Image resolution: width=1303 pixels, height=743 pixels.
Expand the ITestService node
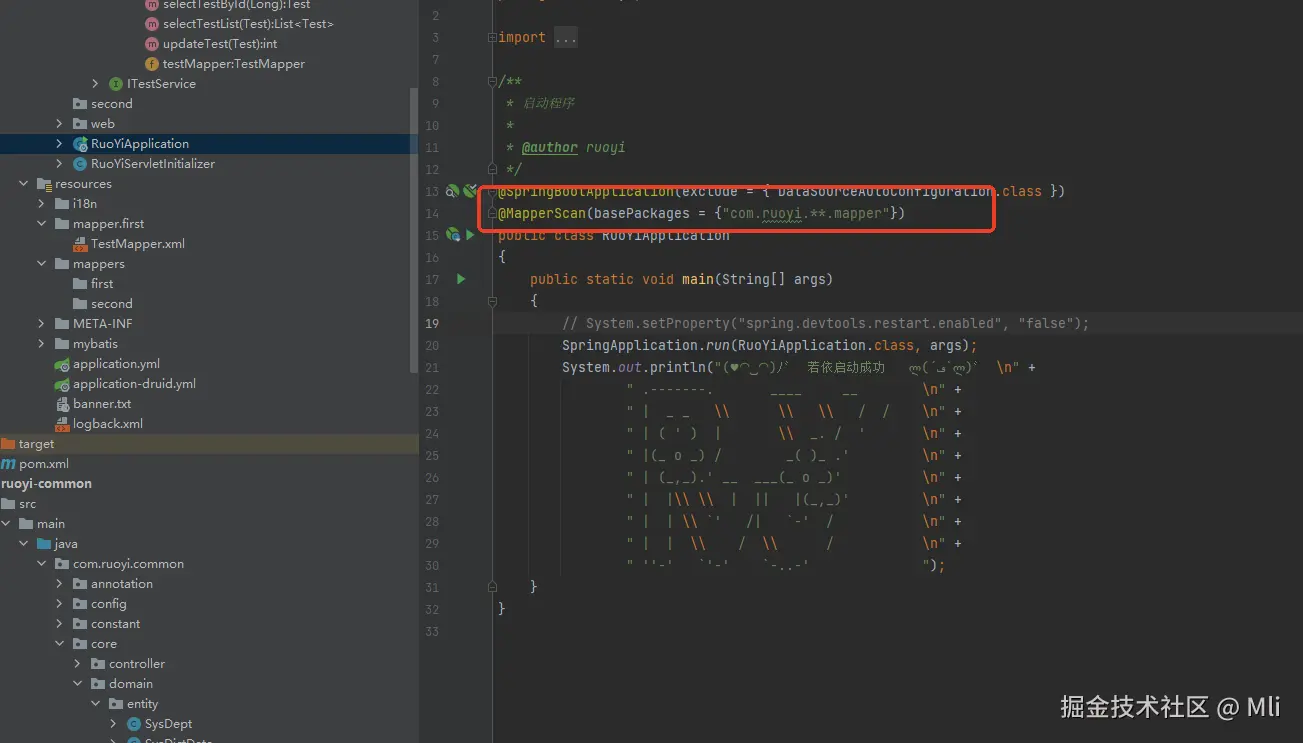(x=96, y=84)
